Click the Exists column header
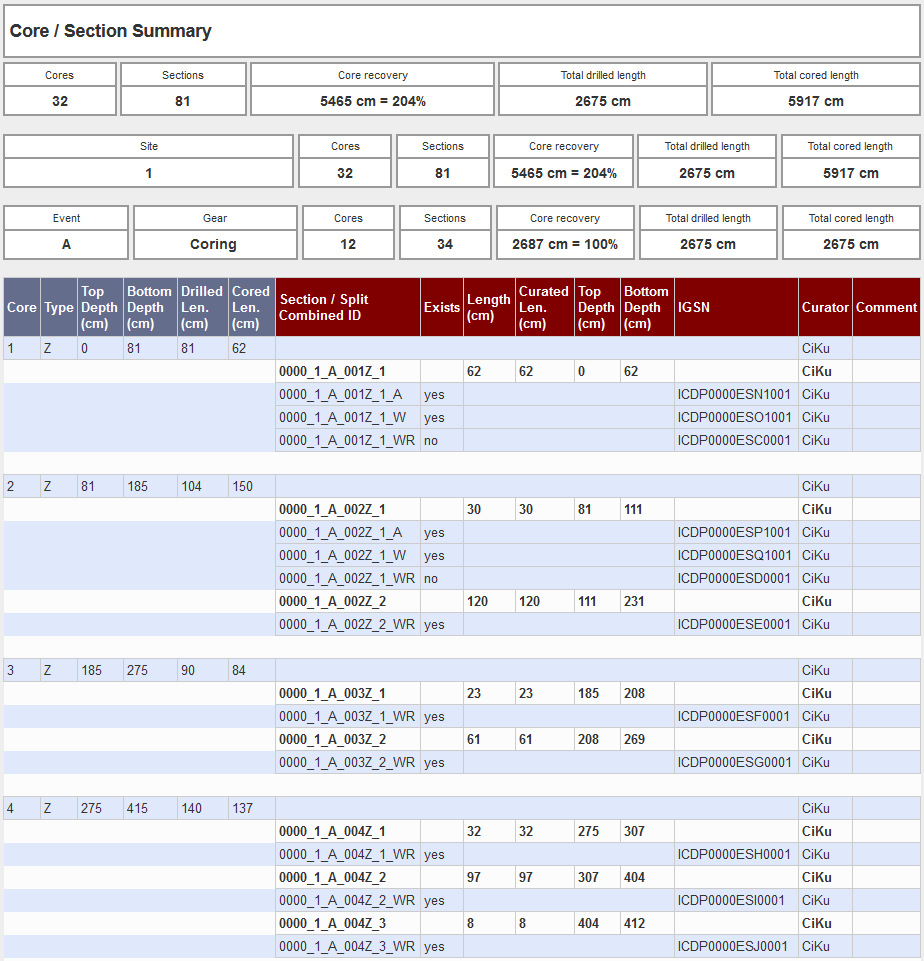Screen dimensions: 924x961 click(x=442, y=307)
